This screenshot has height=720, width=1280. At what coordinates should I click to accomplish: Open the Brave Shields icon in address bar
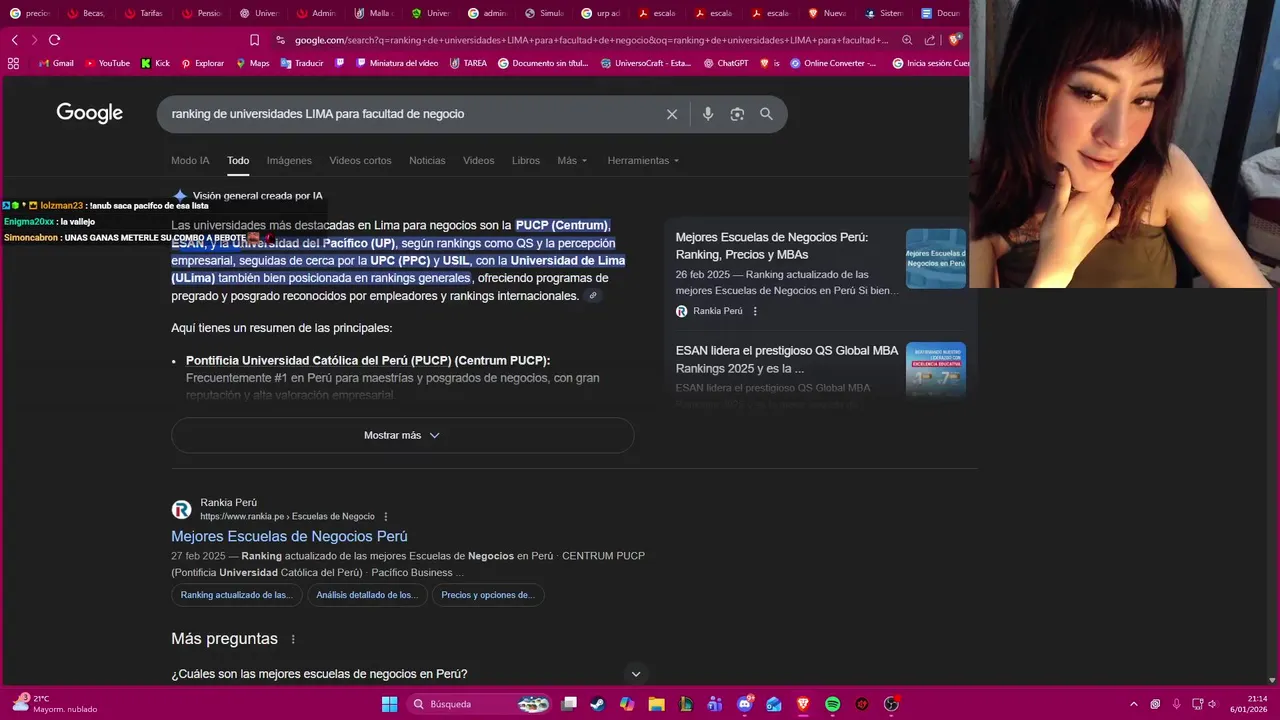click(x=956, y=40)
